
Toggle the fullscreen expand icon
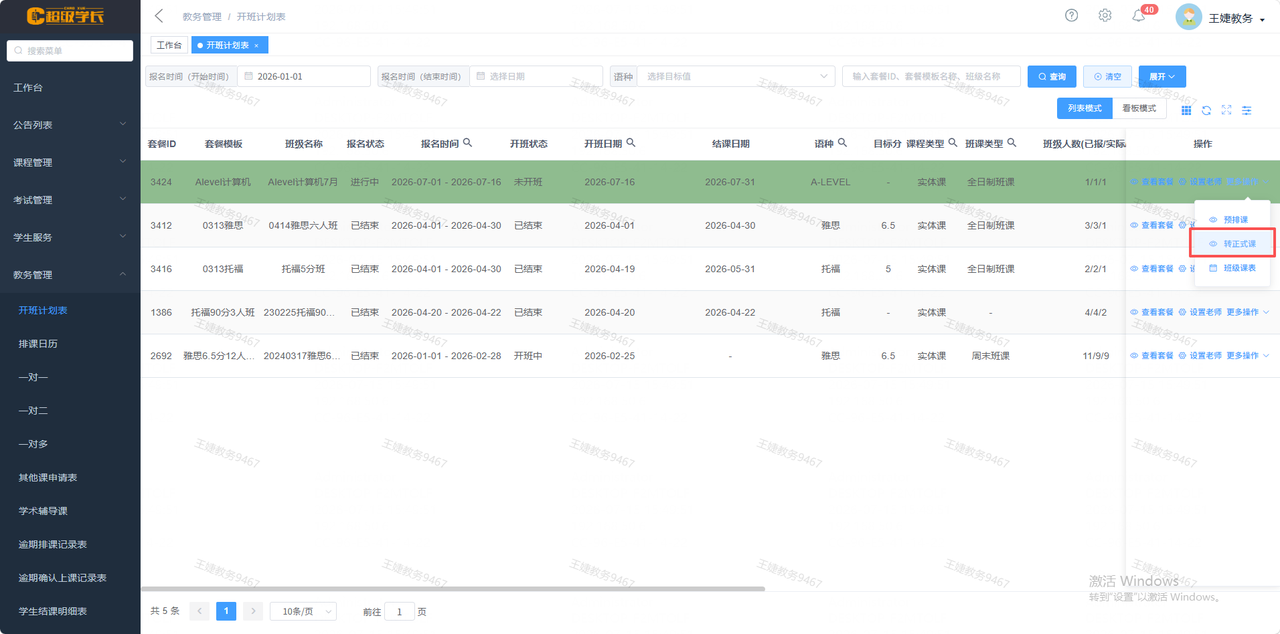(x=1227, y=110)
